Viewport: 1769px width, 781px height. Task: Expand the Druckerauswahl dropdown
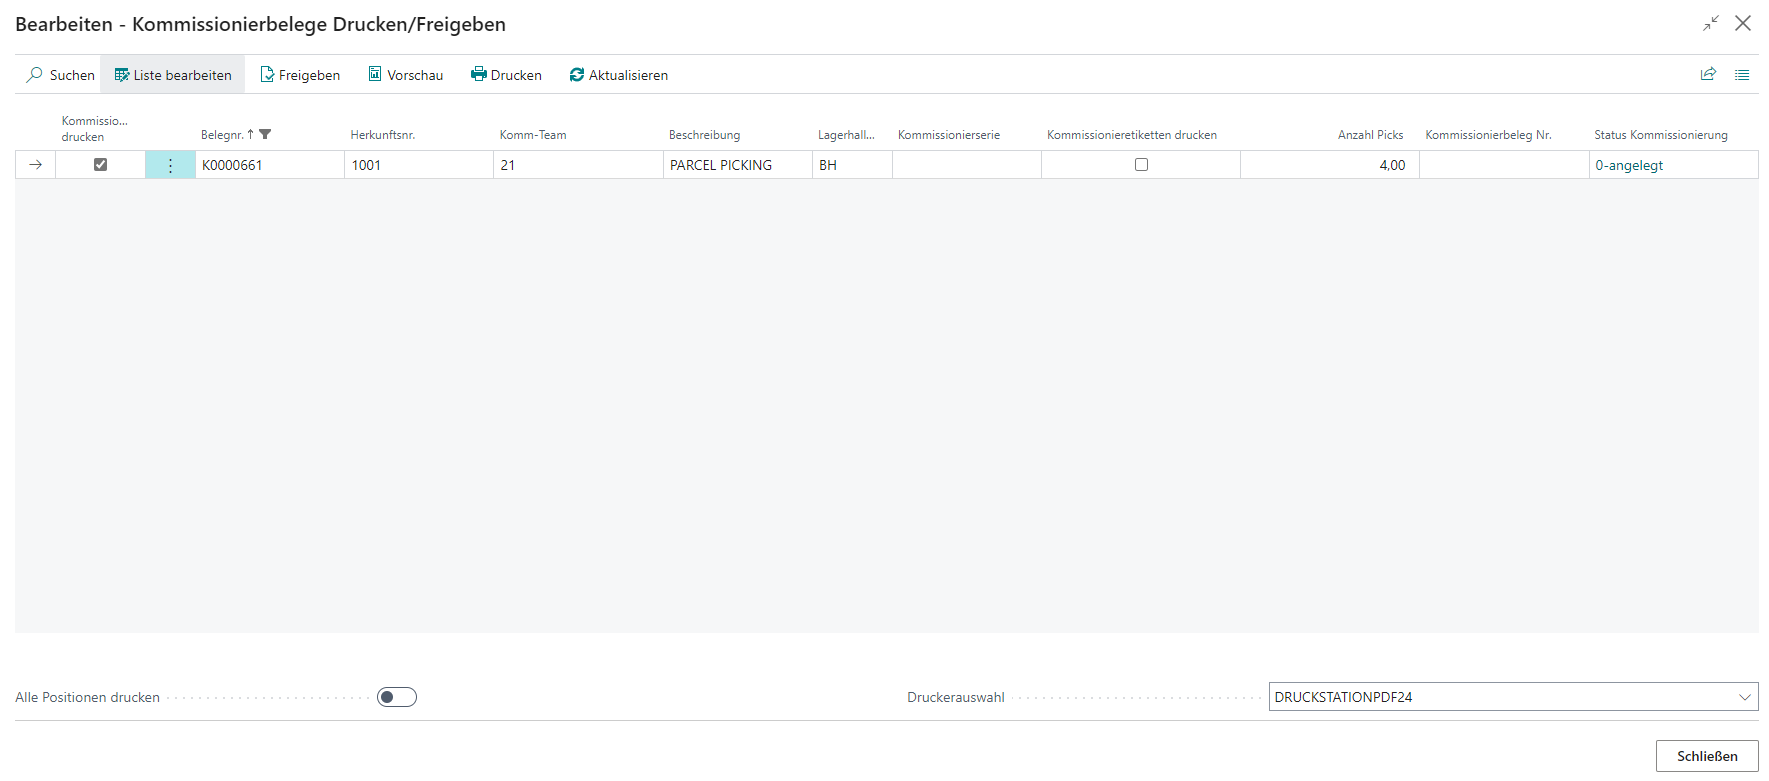click(1744, 697)
